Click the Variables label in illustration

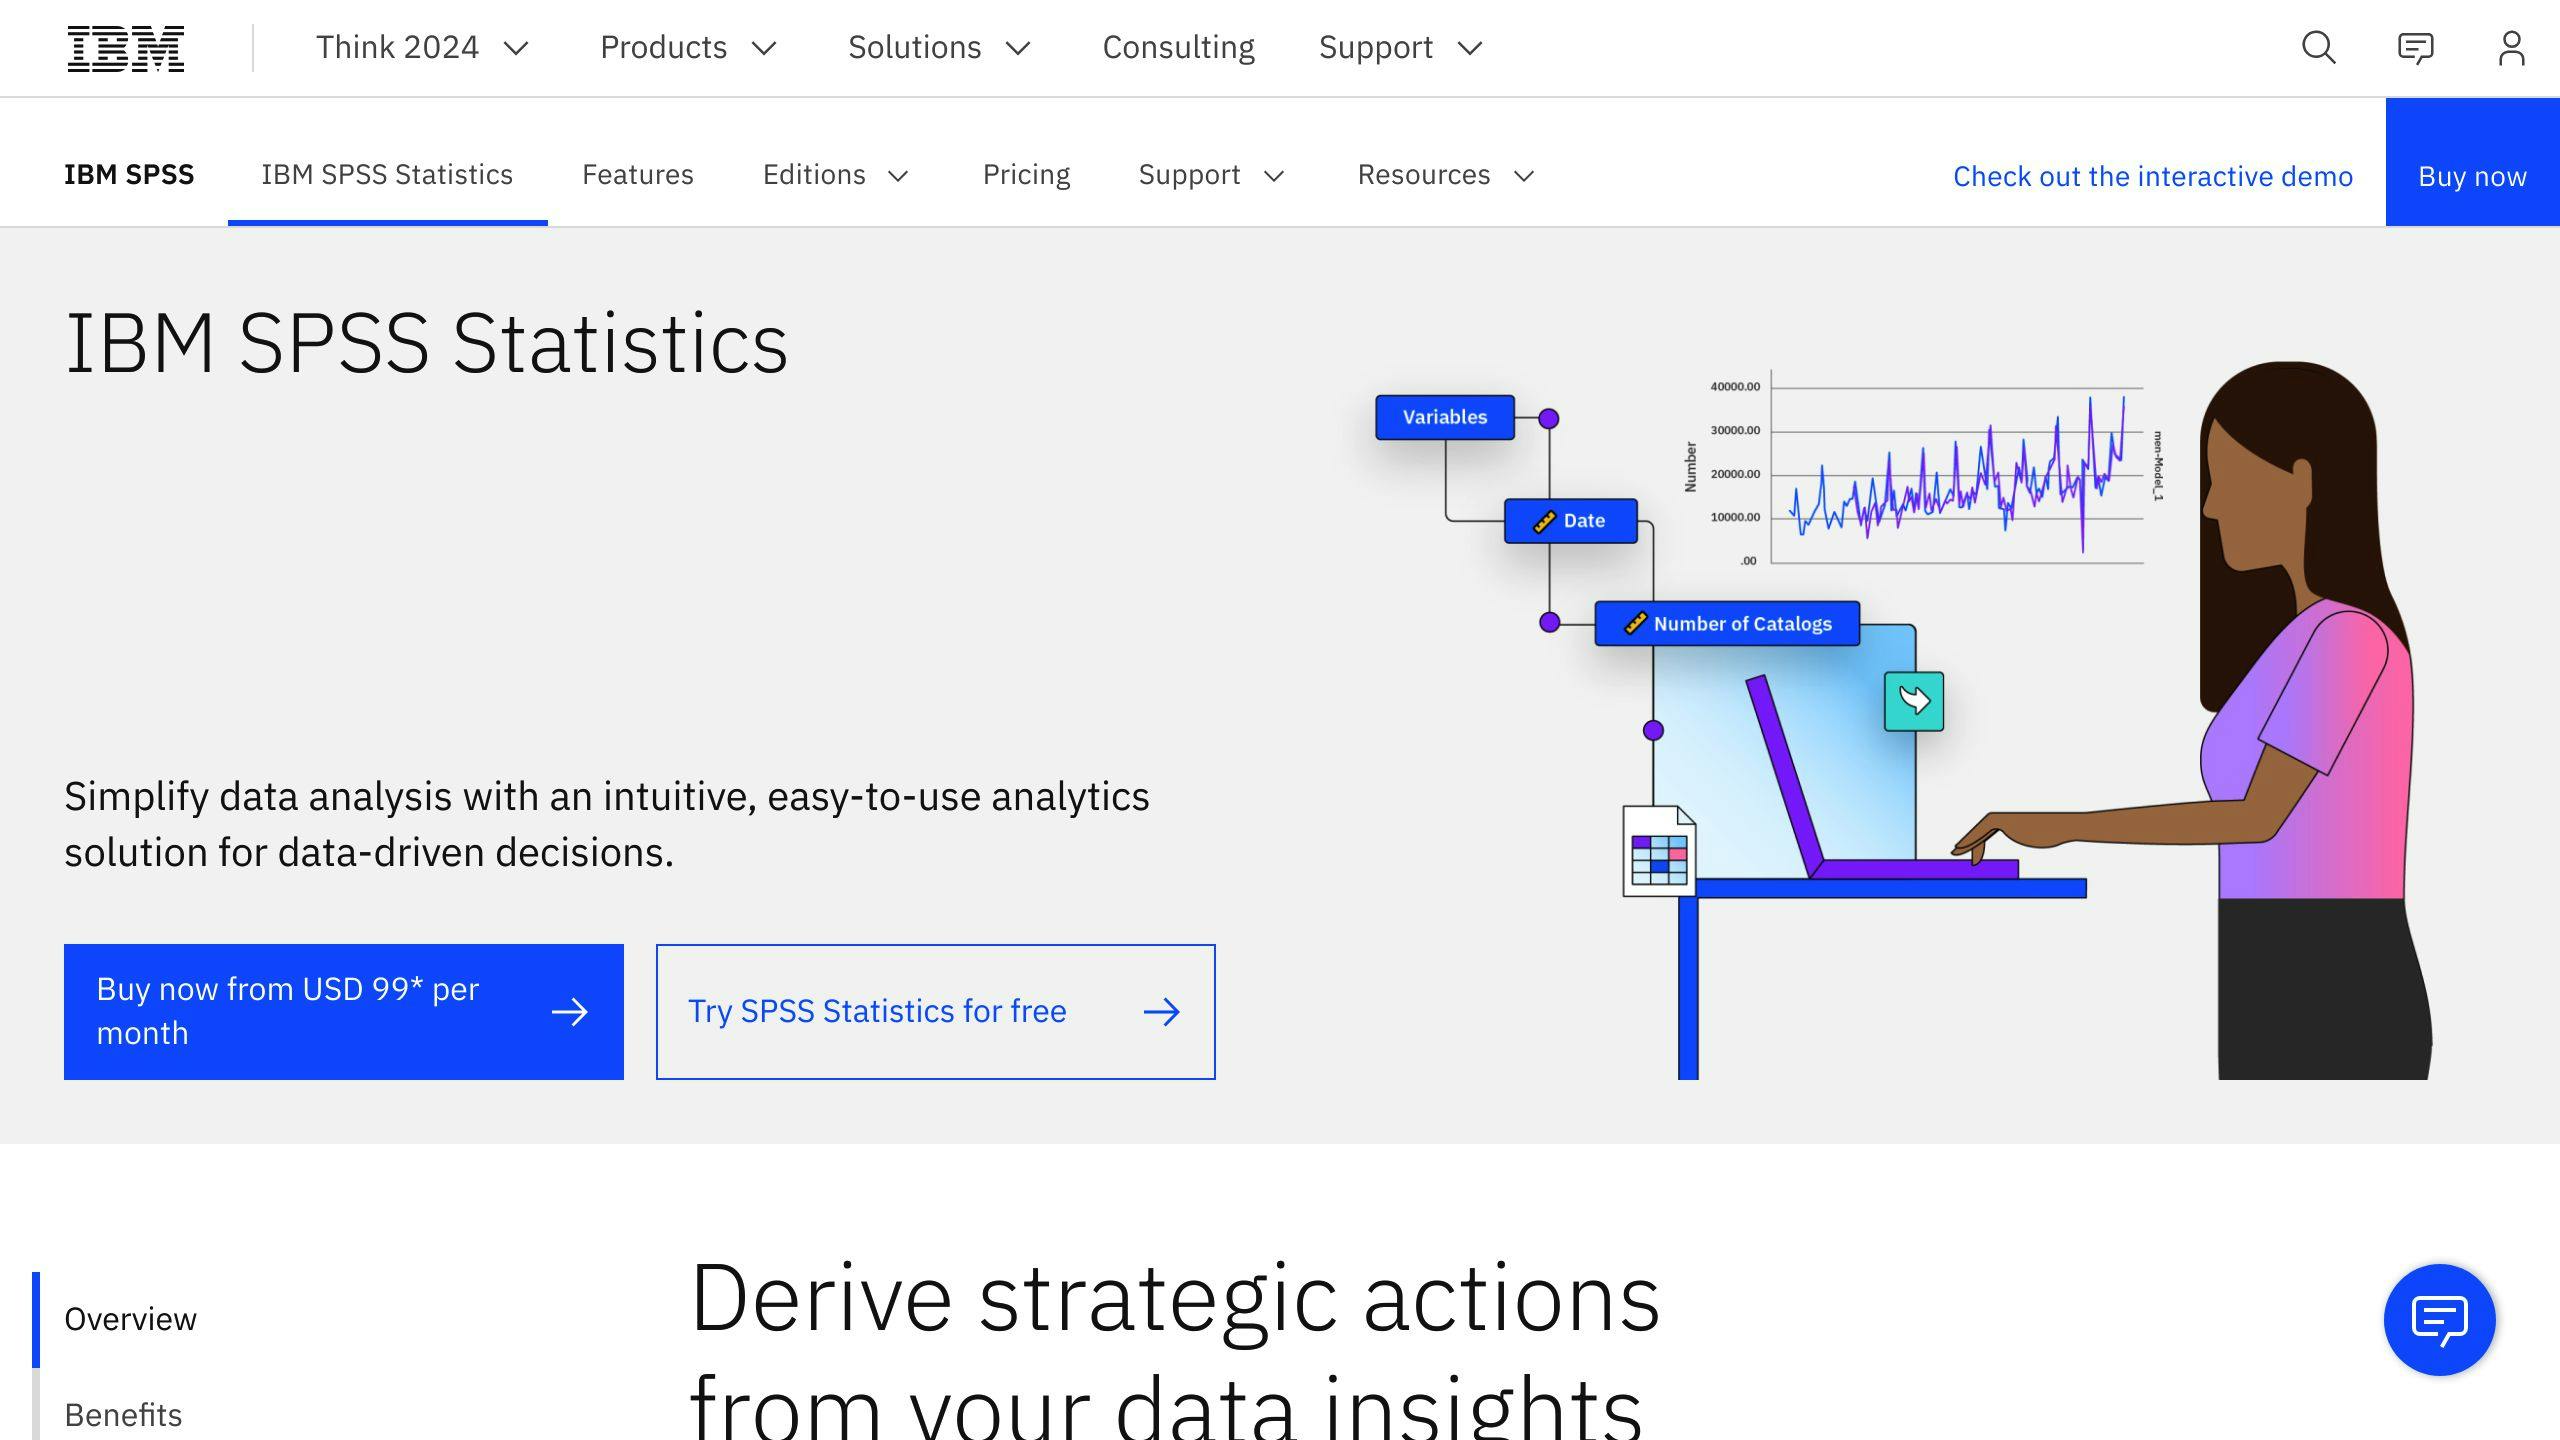pyautogui.click(x=1445, y=417)
